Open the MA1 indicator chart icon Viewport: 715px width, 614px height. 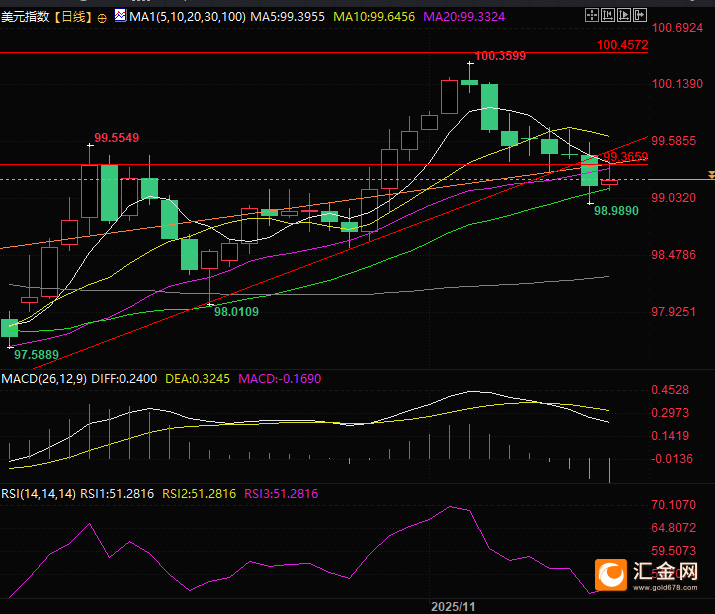pyautogui.click(x=120, y=15)
